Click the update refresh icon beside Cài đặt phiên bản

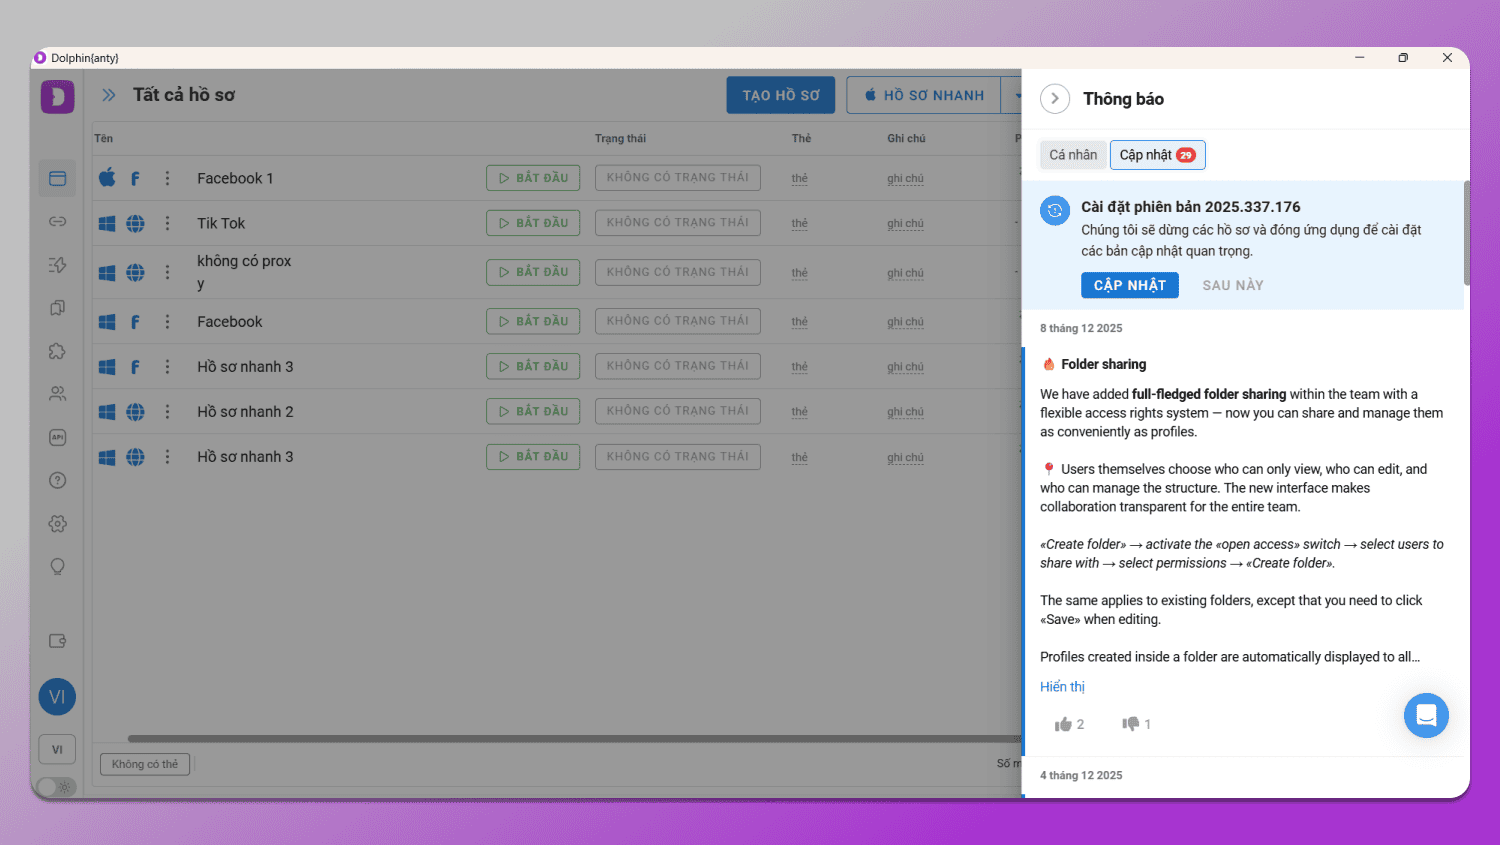1055,210
